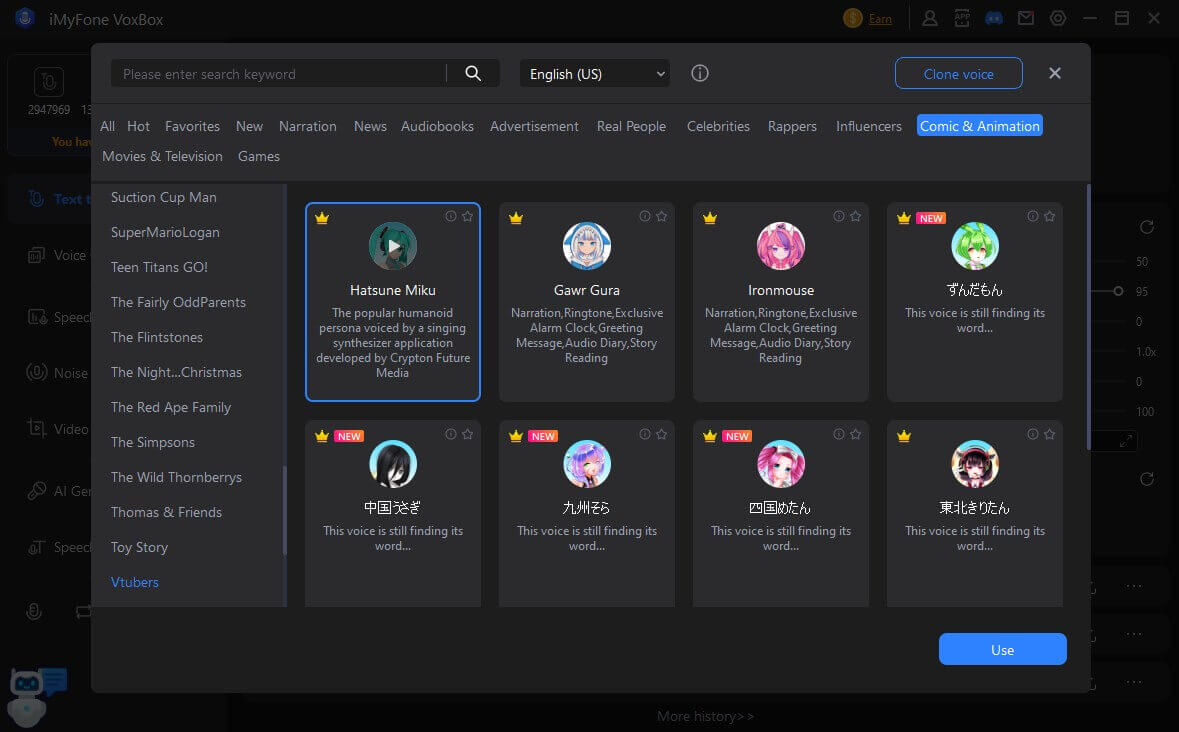Show info for 九州そら voice

point(645,434)
